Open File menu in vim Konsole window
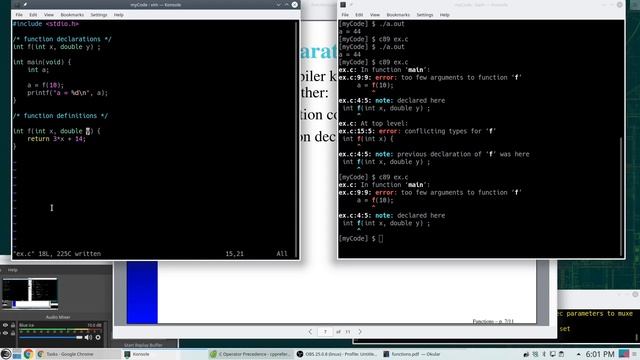 (19, 15)
